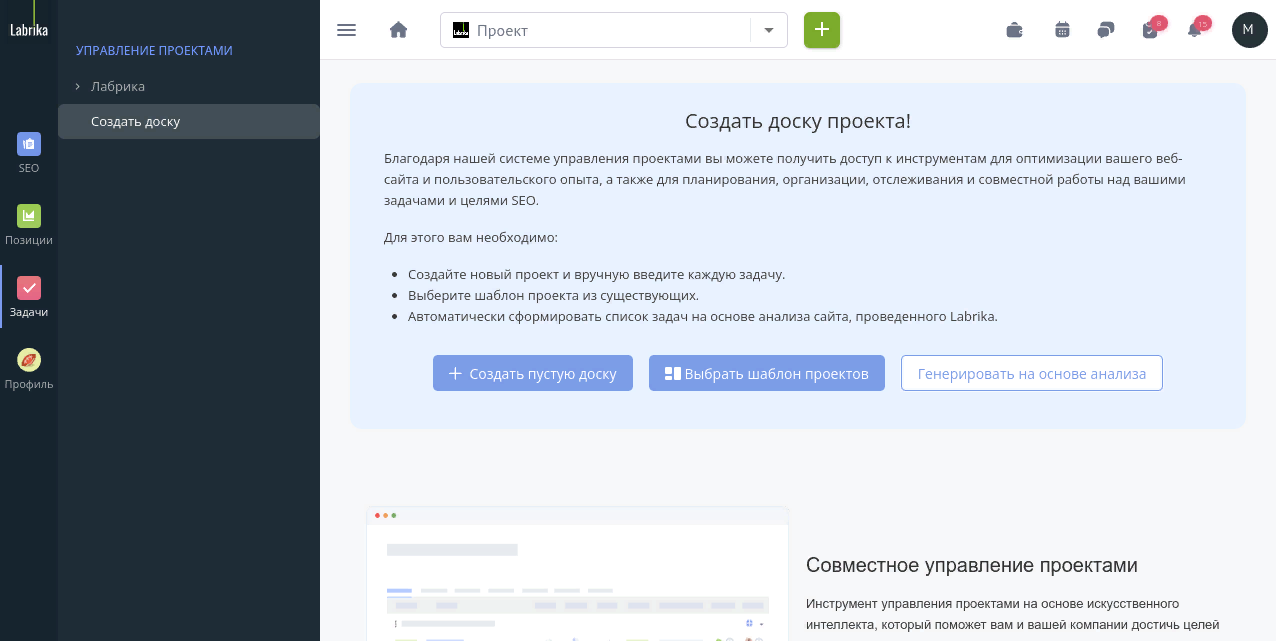Click Генерировать на основе анализа button
Image resolution: width=1276 pixels, height=641 pixels.
[1032, 373]
